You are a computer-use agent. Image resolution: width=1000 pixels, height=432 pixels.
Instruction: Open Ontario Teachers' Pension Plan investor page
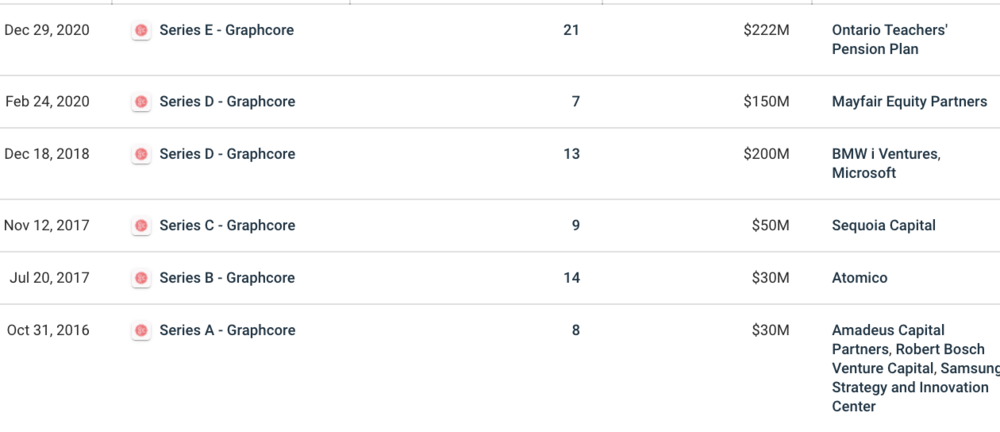click(x=889, y=39)
